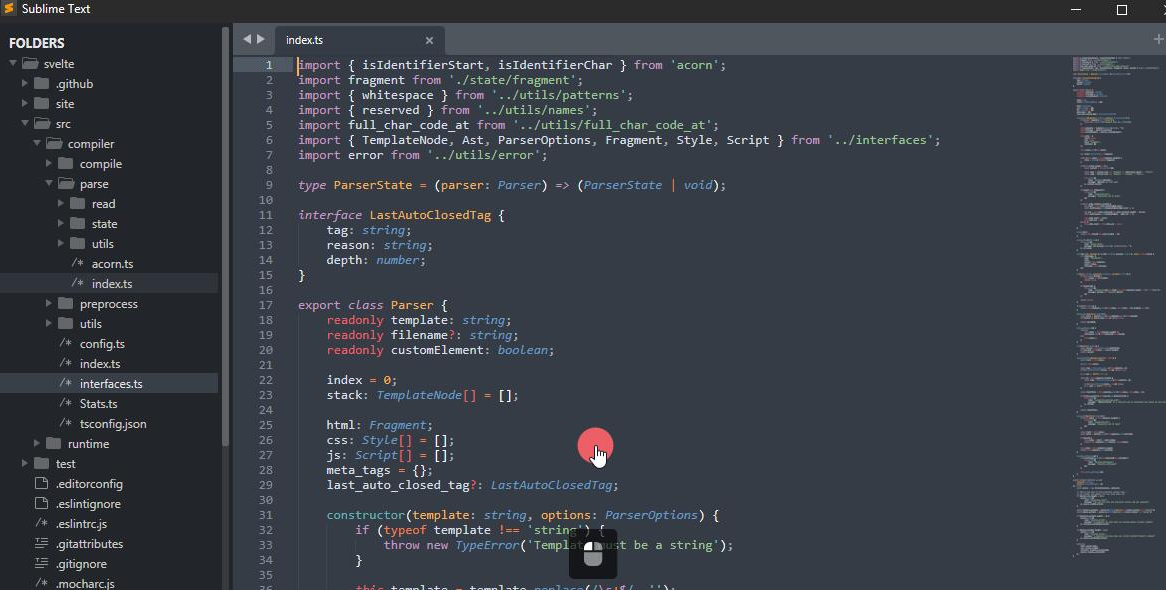
Task: Click the compiler folder icon
Action: click(x=54, y=144)
